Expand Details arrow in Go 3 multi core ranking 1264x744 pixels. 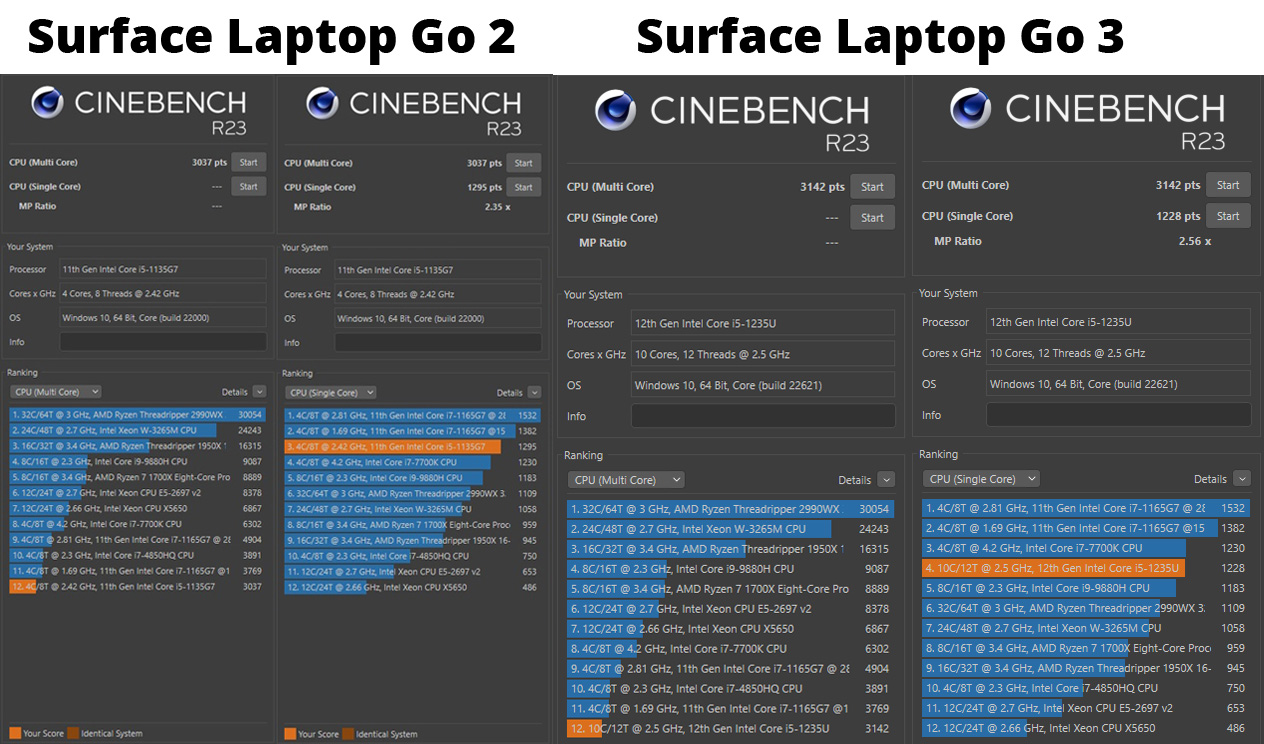coord(886,480)
